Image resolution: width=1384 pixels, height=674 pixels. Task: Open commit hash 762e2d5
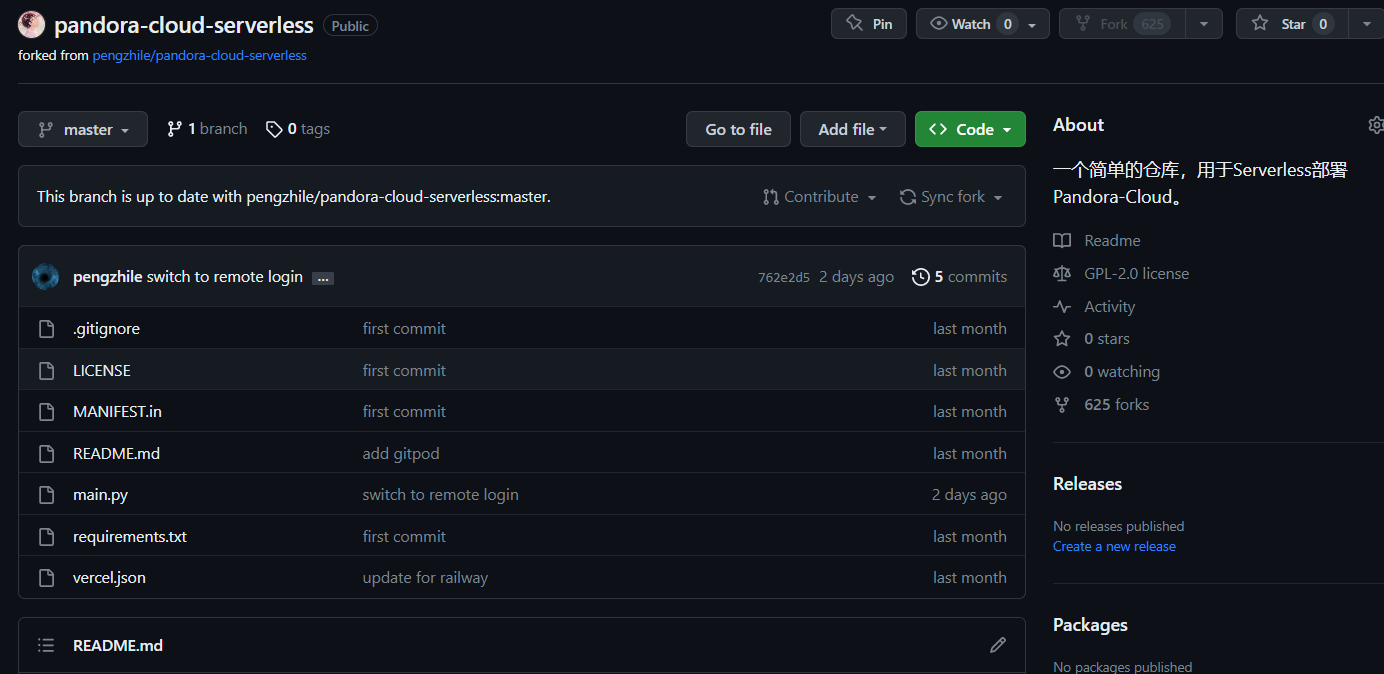tap(783, 278)
